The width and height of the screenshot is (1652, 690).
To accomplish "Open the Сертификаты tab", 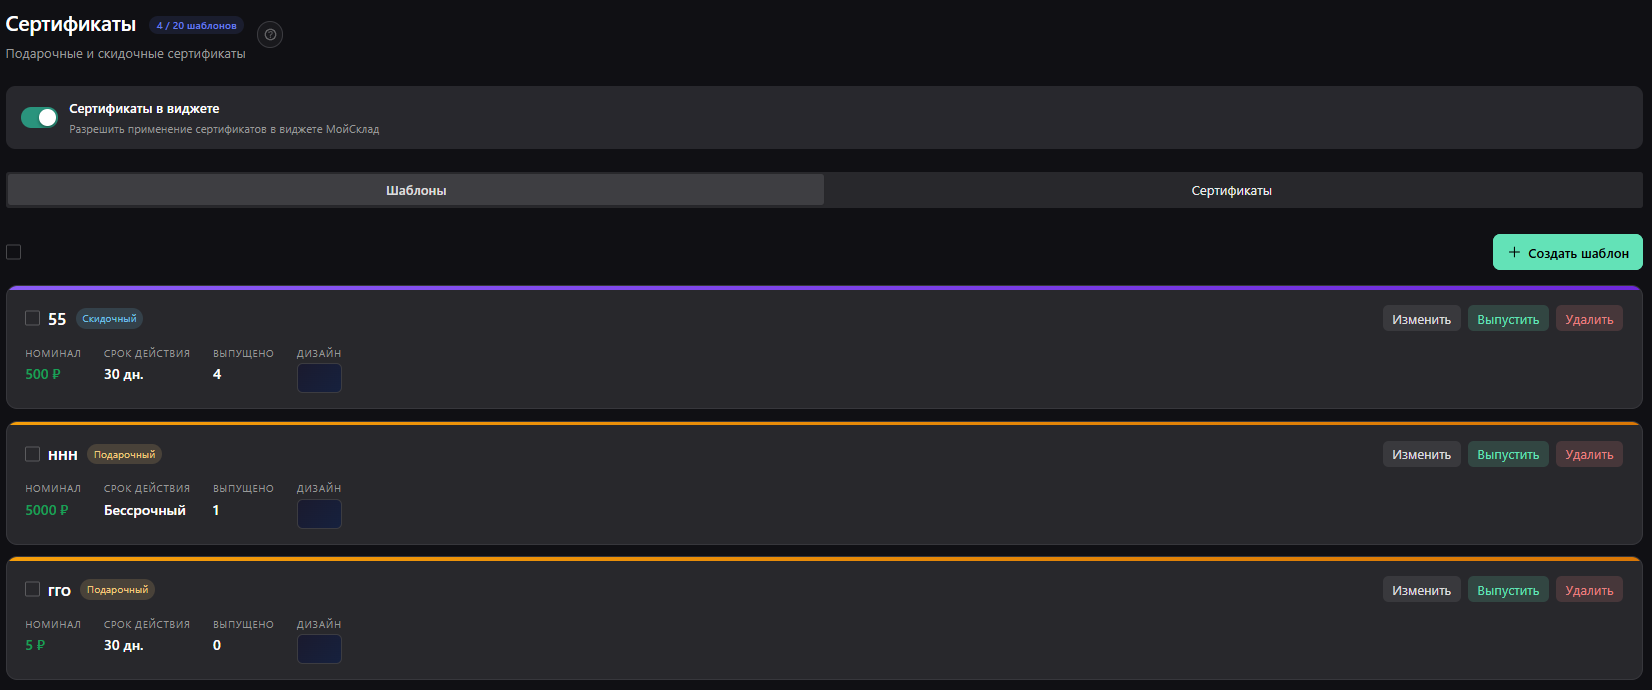I will [x=1231, y=190].
